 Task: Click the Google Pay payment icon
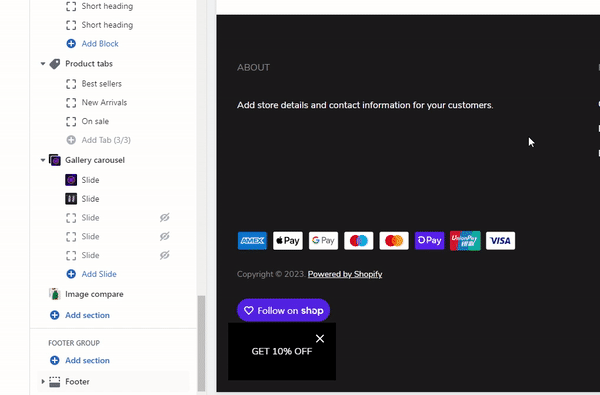(x=323, y=241)
